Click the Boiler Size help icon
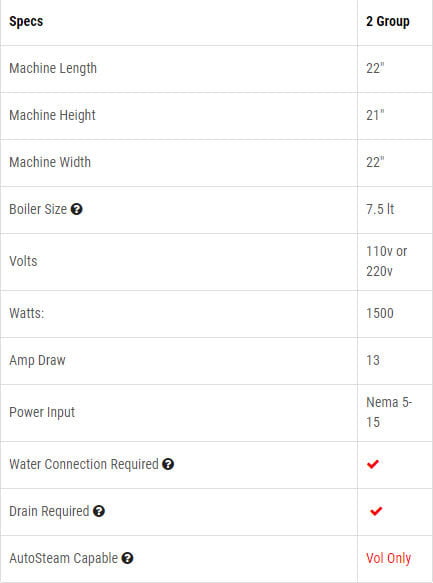This screenshot has height=583, width=433. pos(77,209)
